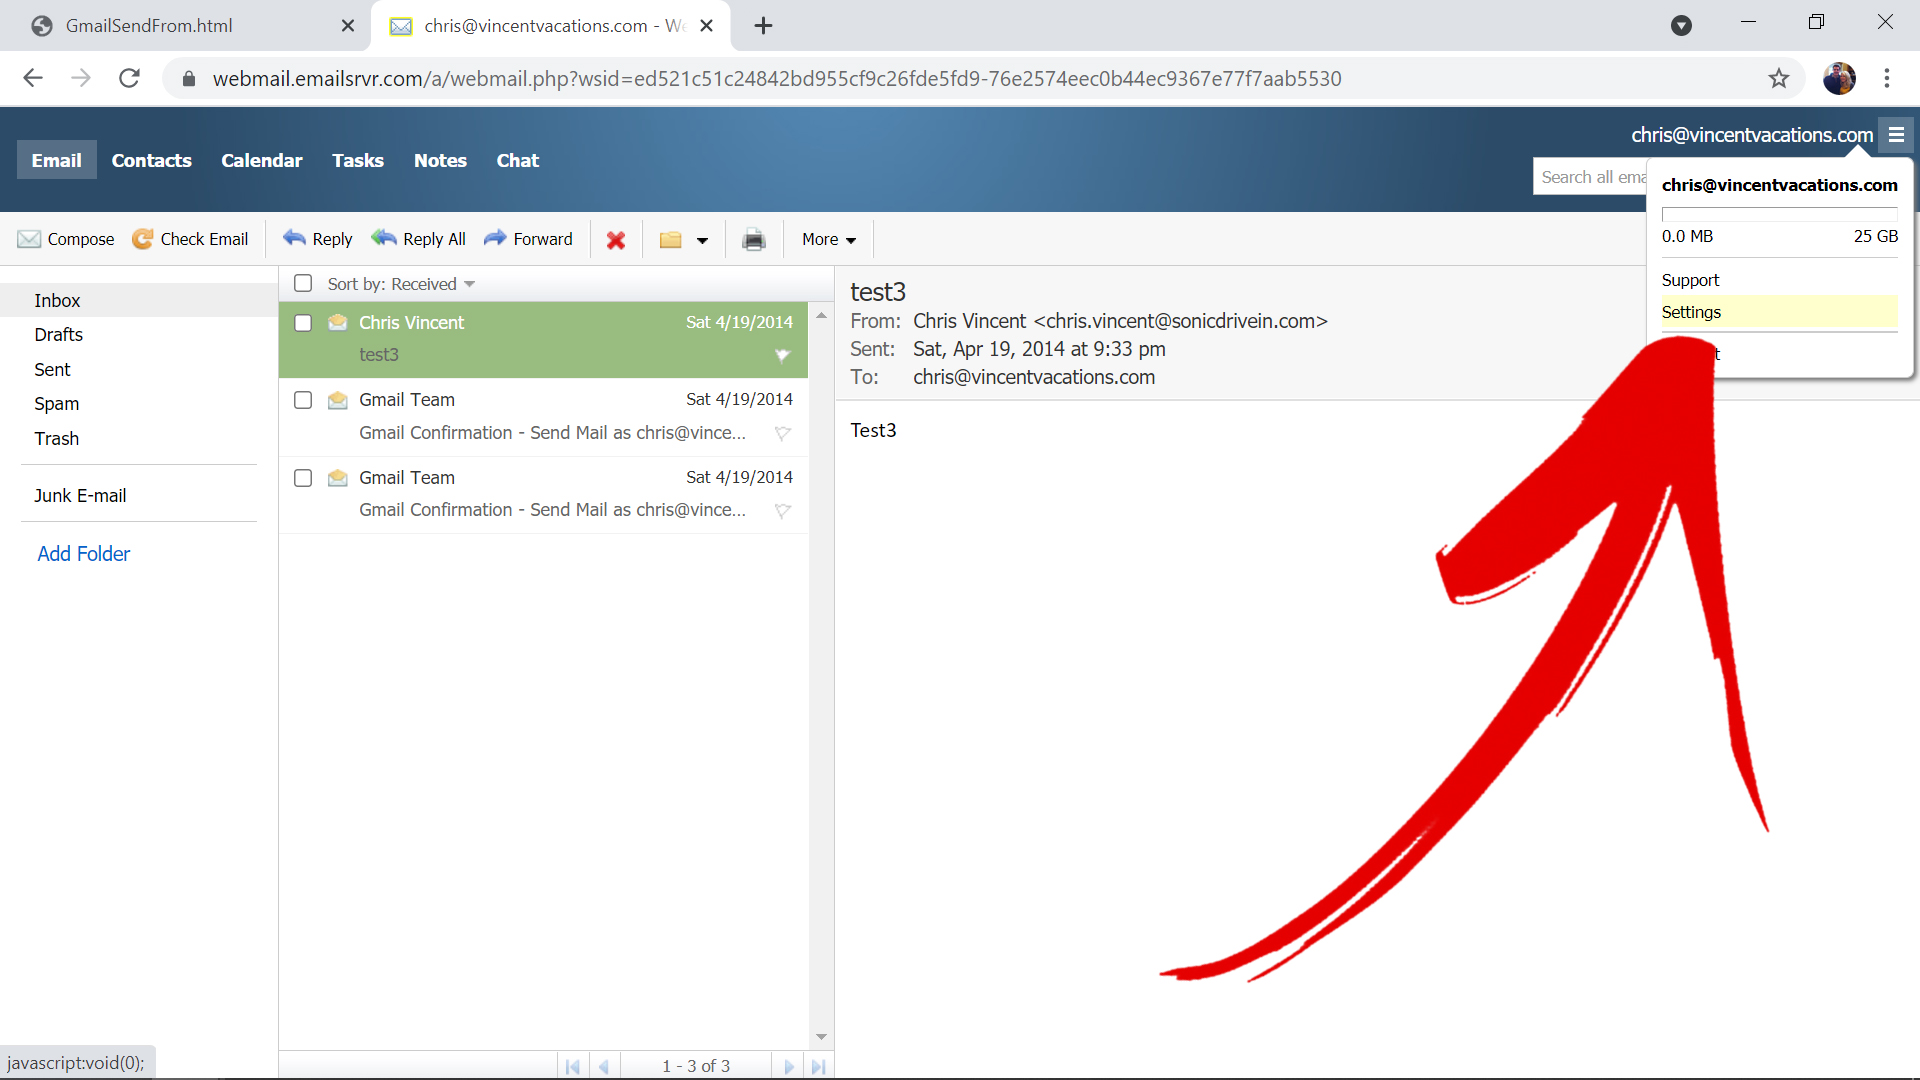Flag the Chris Vincent test3 message
This screenshot has width=1920, height=1080.
point(782,355)
